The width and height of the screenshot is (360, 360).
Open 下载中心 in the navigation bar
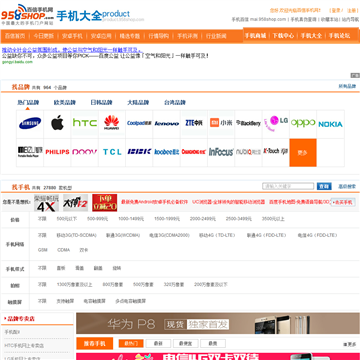(283, 36)
